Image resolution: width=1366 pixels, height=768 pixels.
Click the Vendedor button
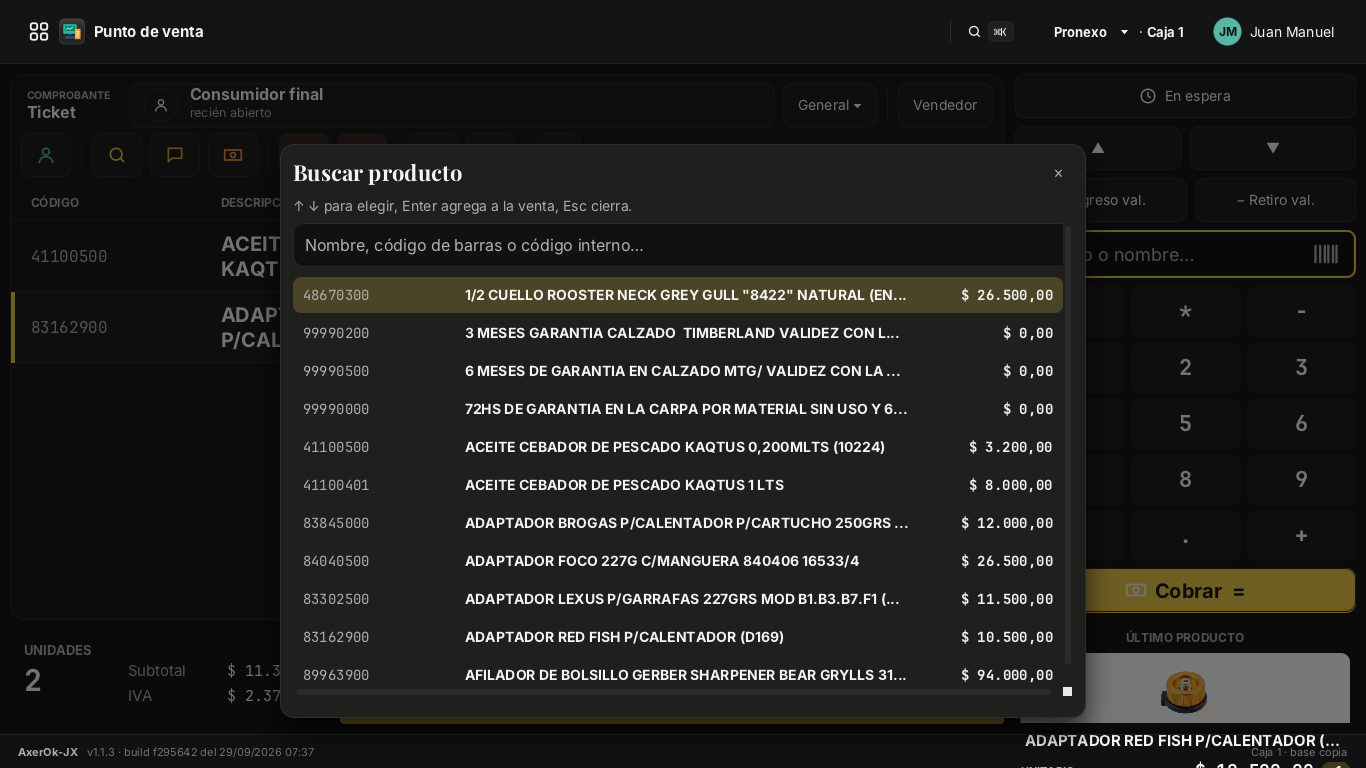tap(945, 105)
